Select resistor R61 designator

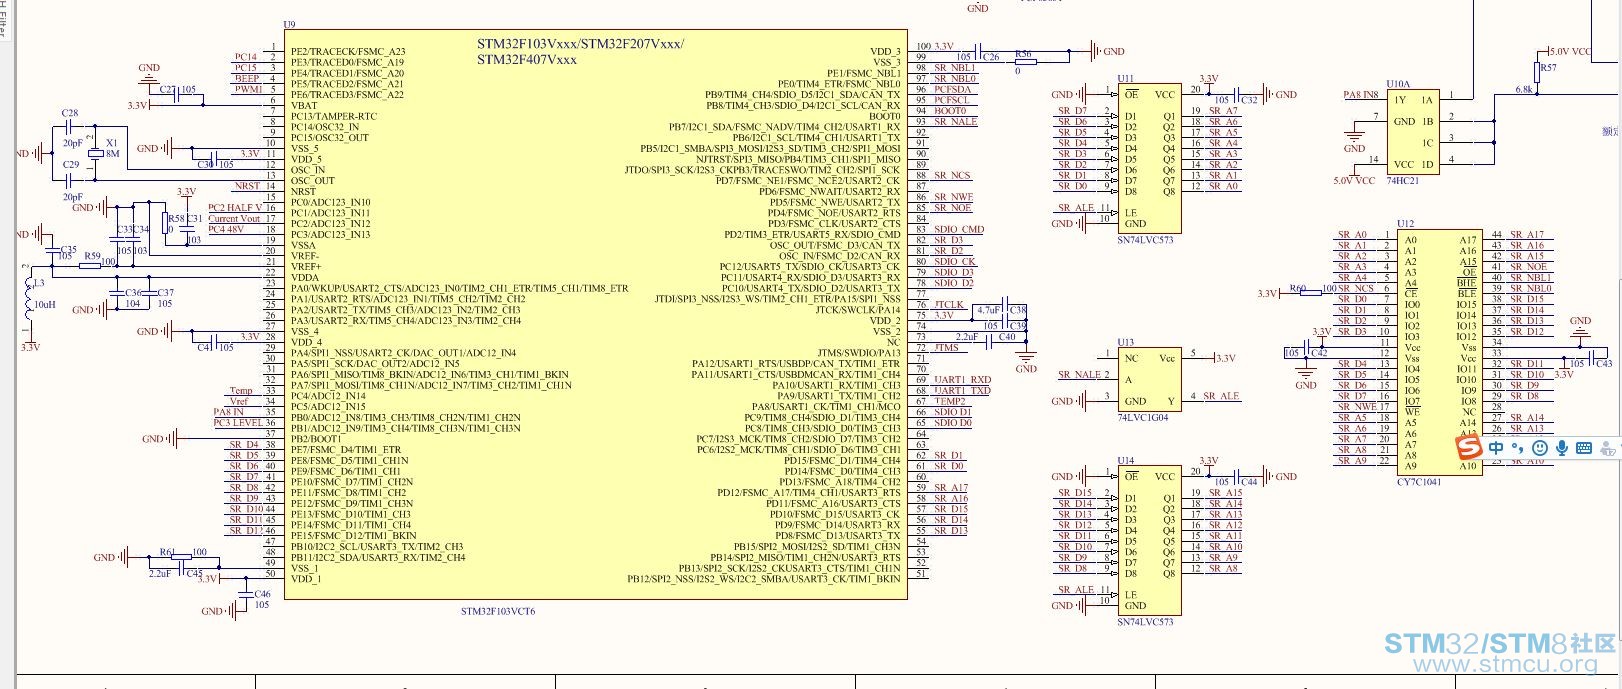click(168, 552)
